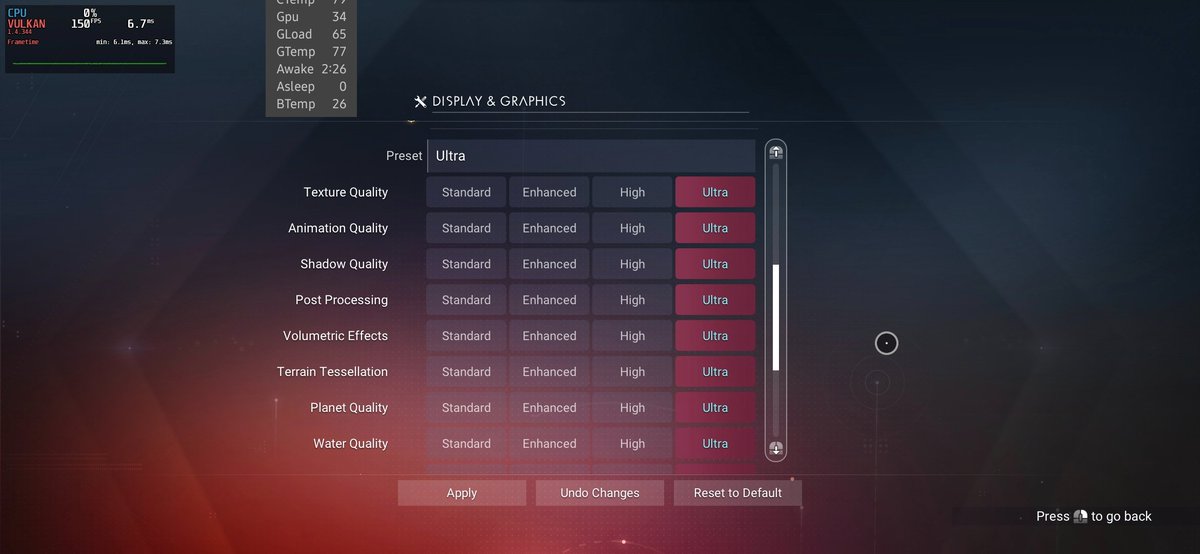This screenshot has height=554, width=1200.
Task: Click the wrench icon beside Display & Graphics
Action: pos(420,101)
